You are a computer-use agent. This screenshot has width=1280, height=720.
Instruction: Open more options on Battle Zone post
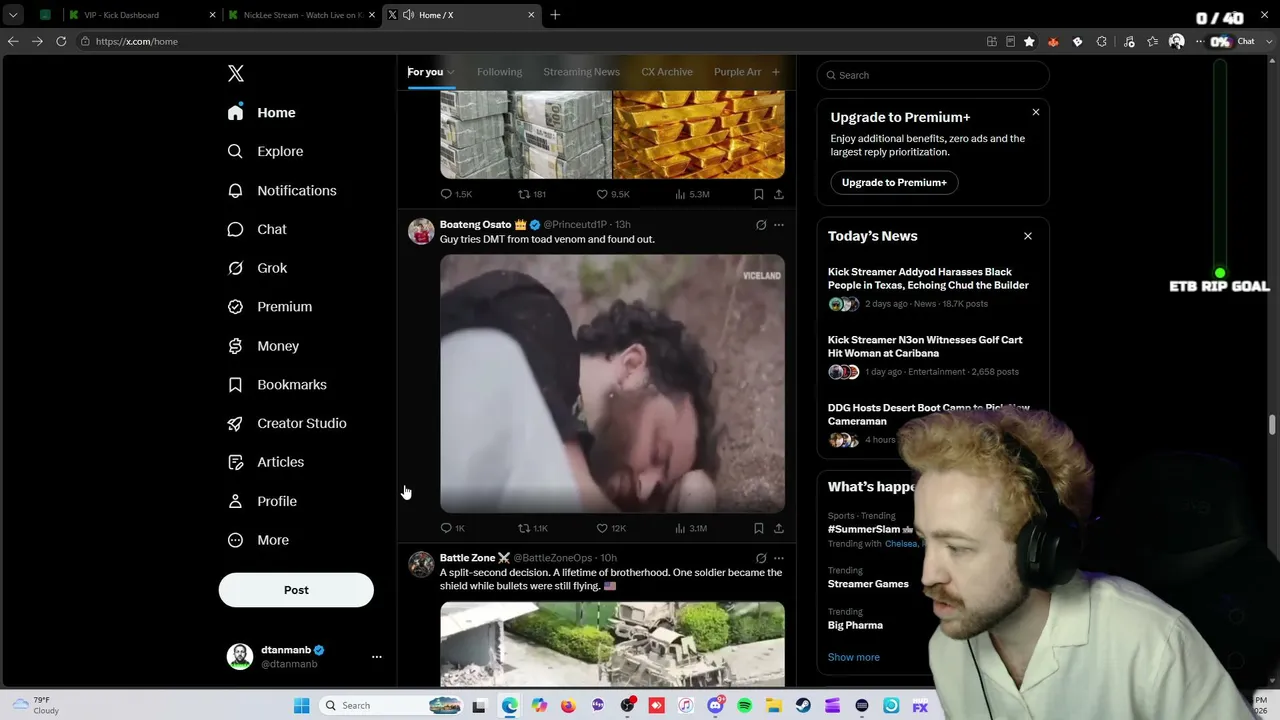(779, 558)
